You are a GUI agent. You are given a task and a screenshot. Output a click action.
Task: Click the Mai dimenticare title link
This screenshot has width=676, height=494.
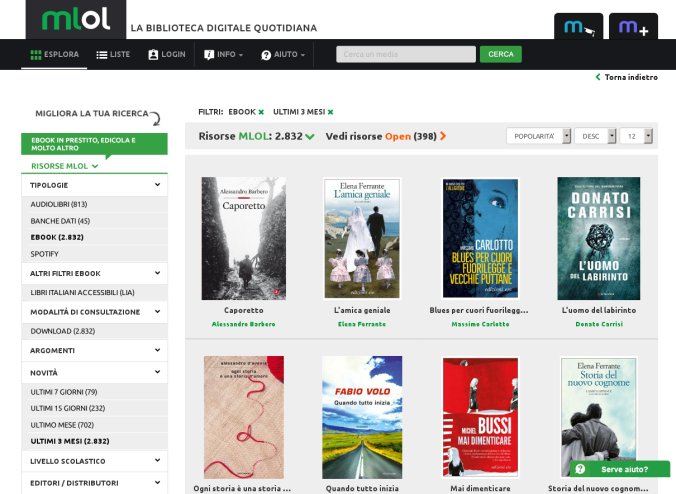pyautogui.click(x=480, y=488)
